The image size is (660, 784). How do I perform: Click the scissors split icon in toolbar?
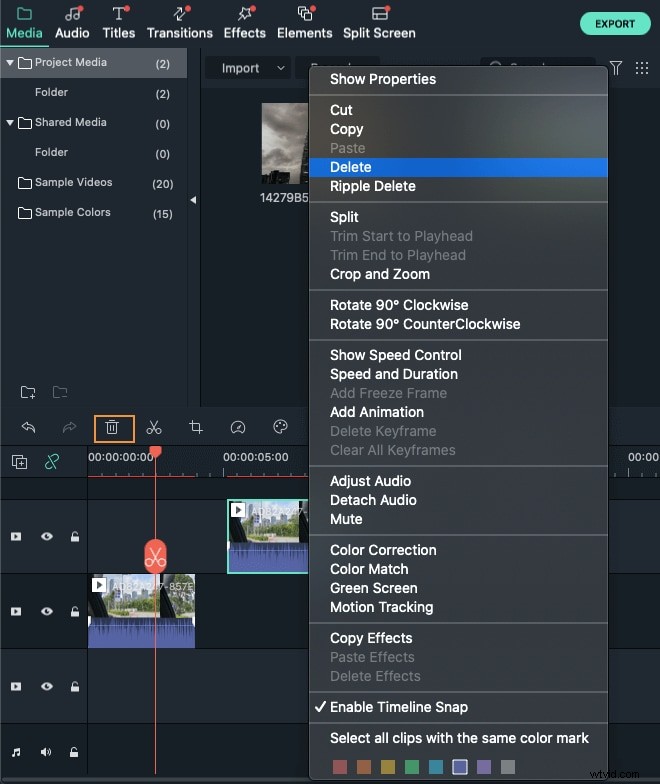point(154,428)
